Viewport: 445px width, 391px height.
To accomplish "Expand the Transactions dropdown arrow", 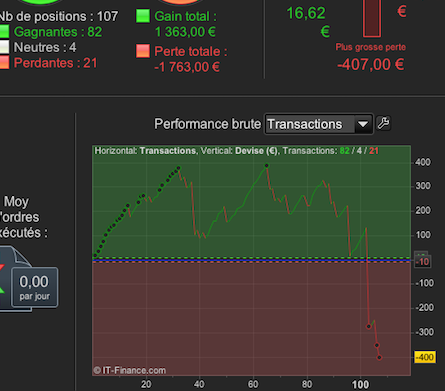I will (x=363, y=124).
